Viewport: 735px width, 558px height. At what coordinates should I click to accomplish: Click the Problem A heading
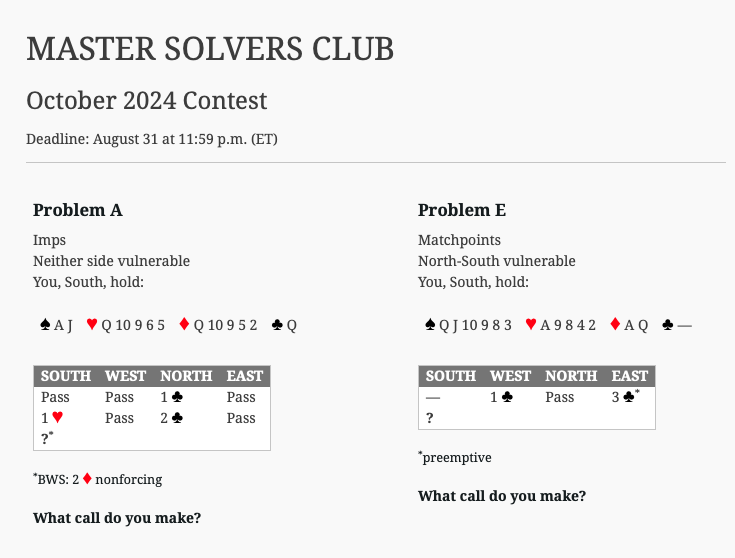78,210
